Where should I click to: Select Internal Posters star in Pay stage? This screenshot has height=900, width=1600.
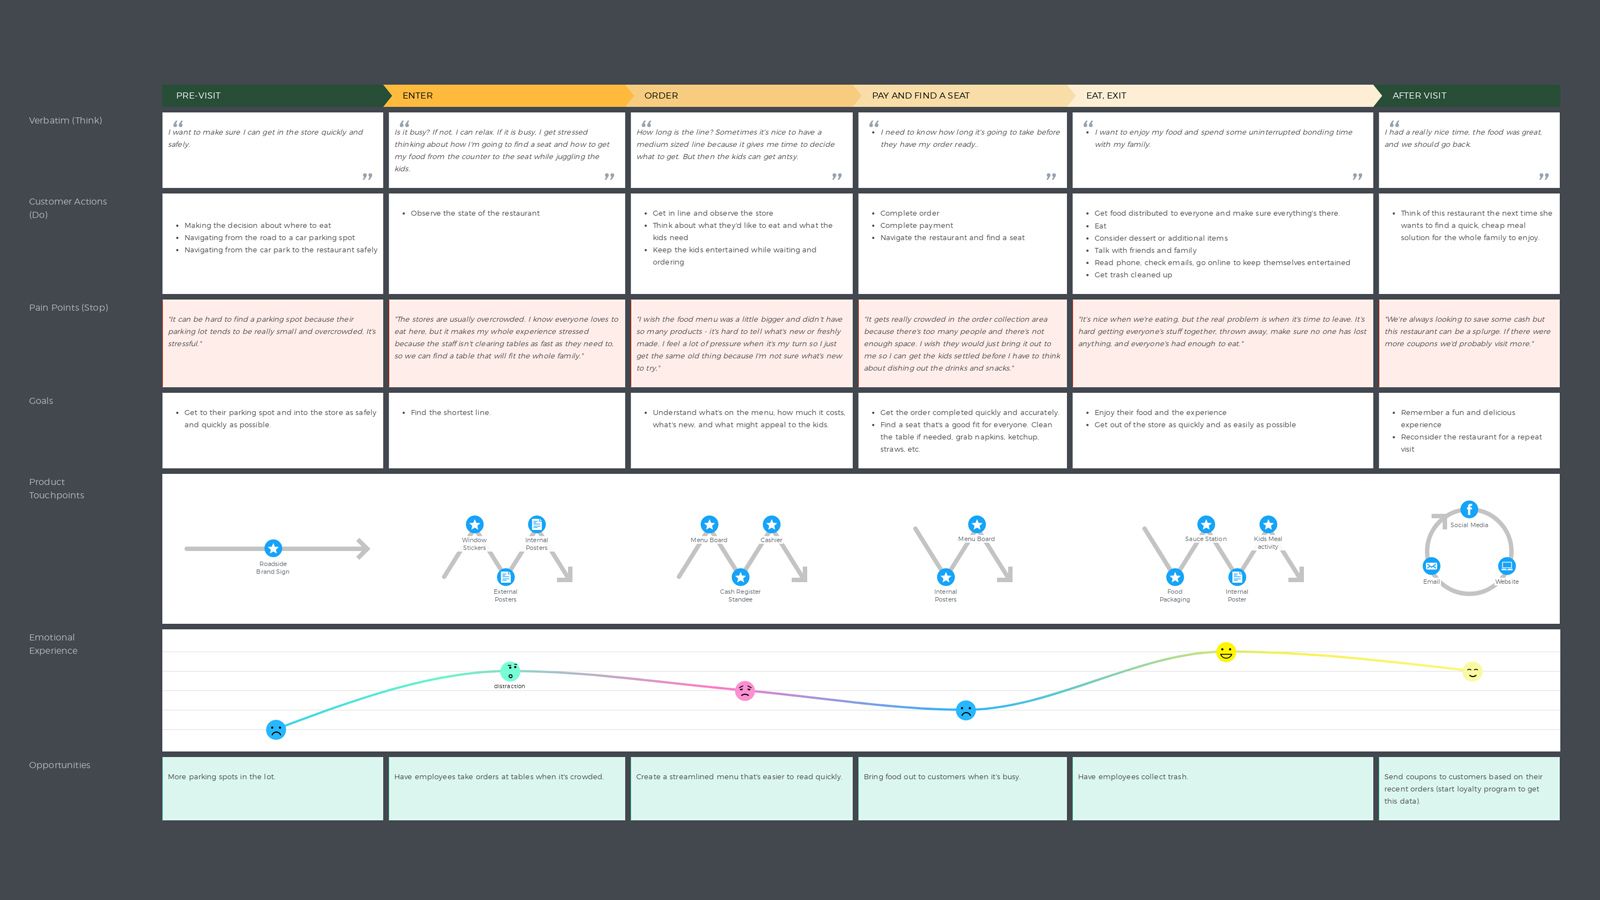pos(946,577)
